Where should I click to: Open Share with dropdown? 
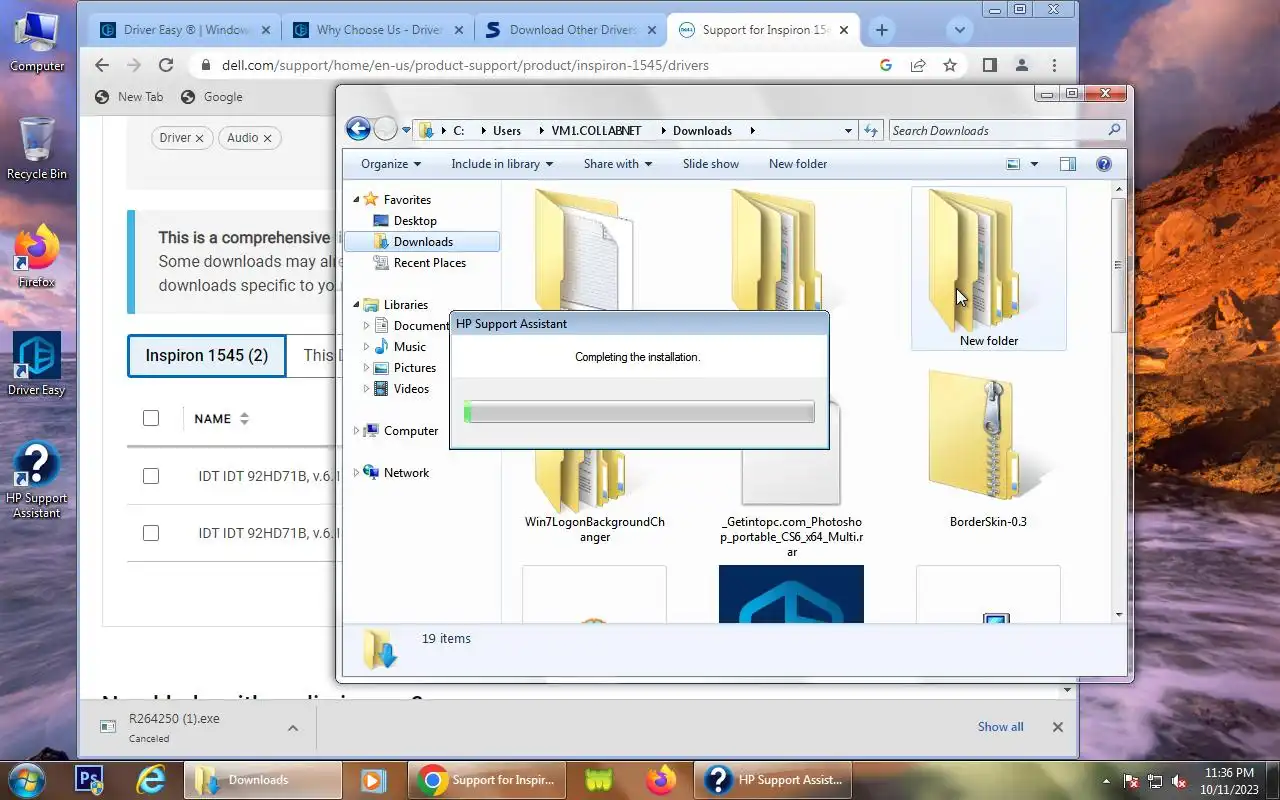click(x=618, y=164)
